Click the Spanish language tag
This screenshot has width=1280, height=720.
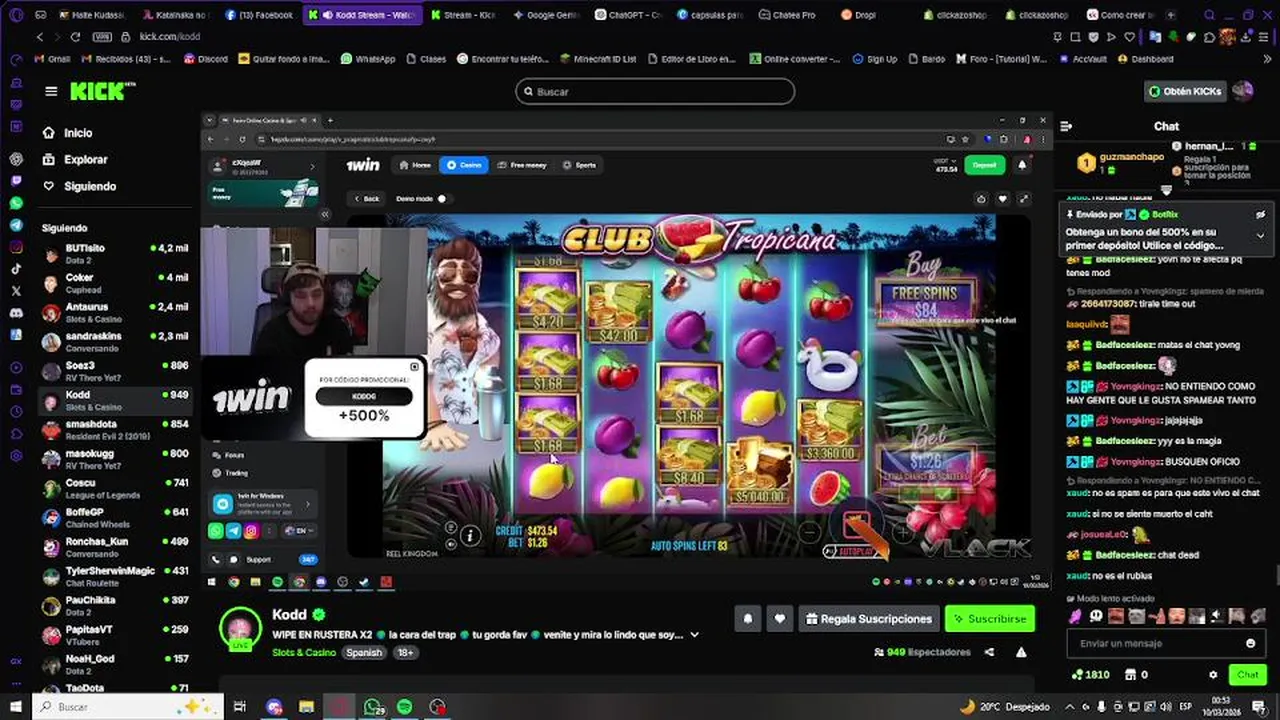point(364,652)
